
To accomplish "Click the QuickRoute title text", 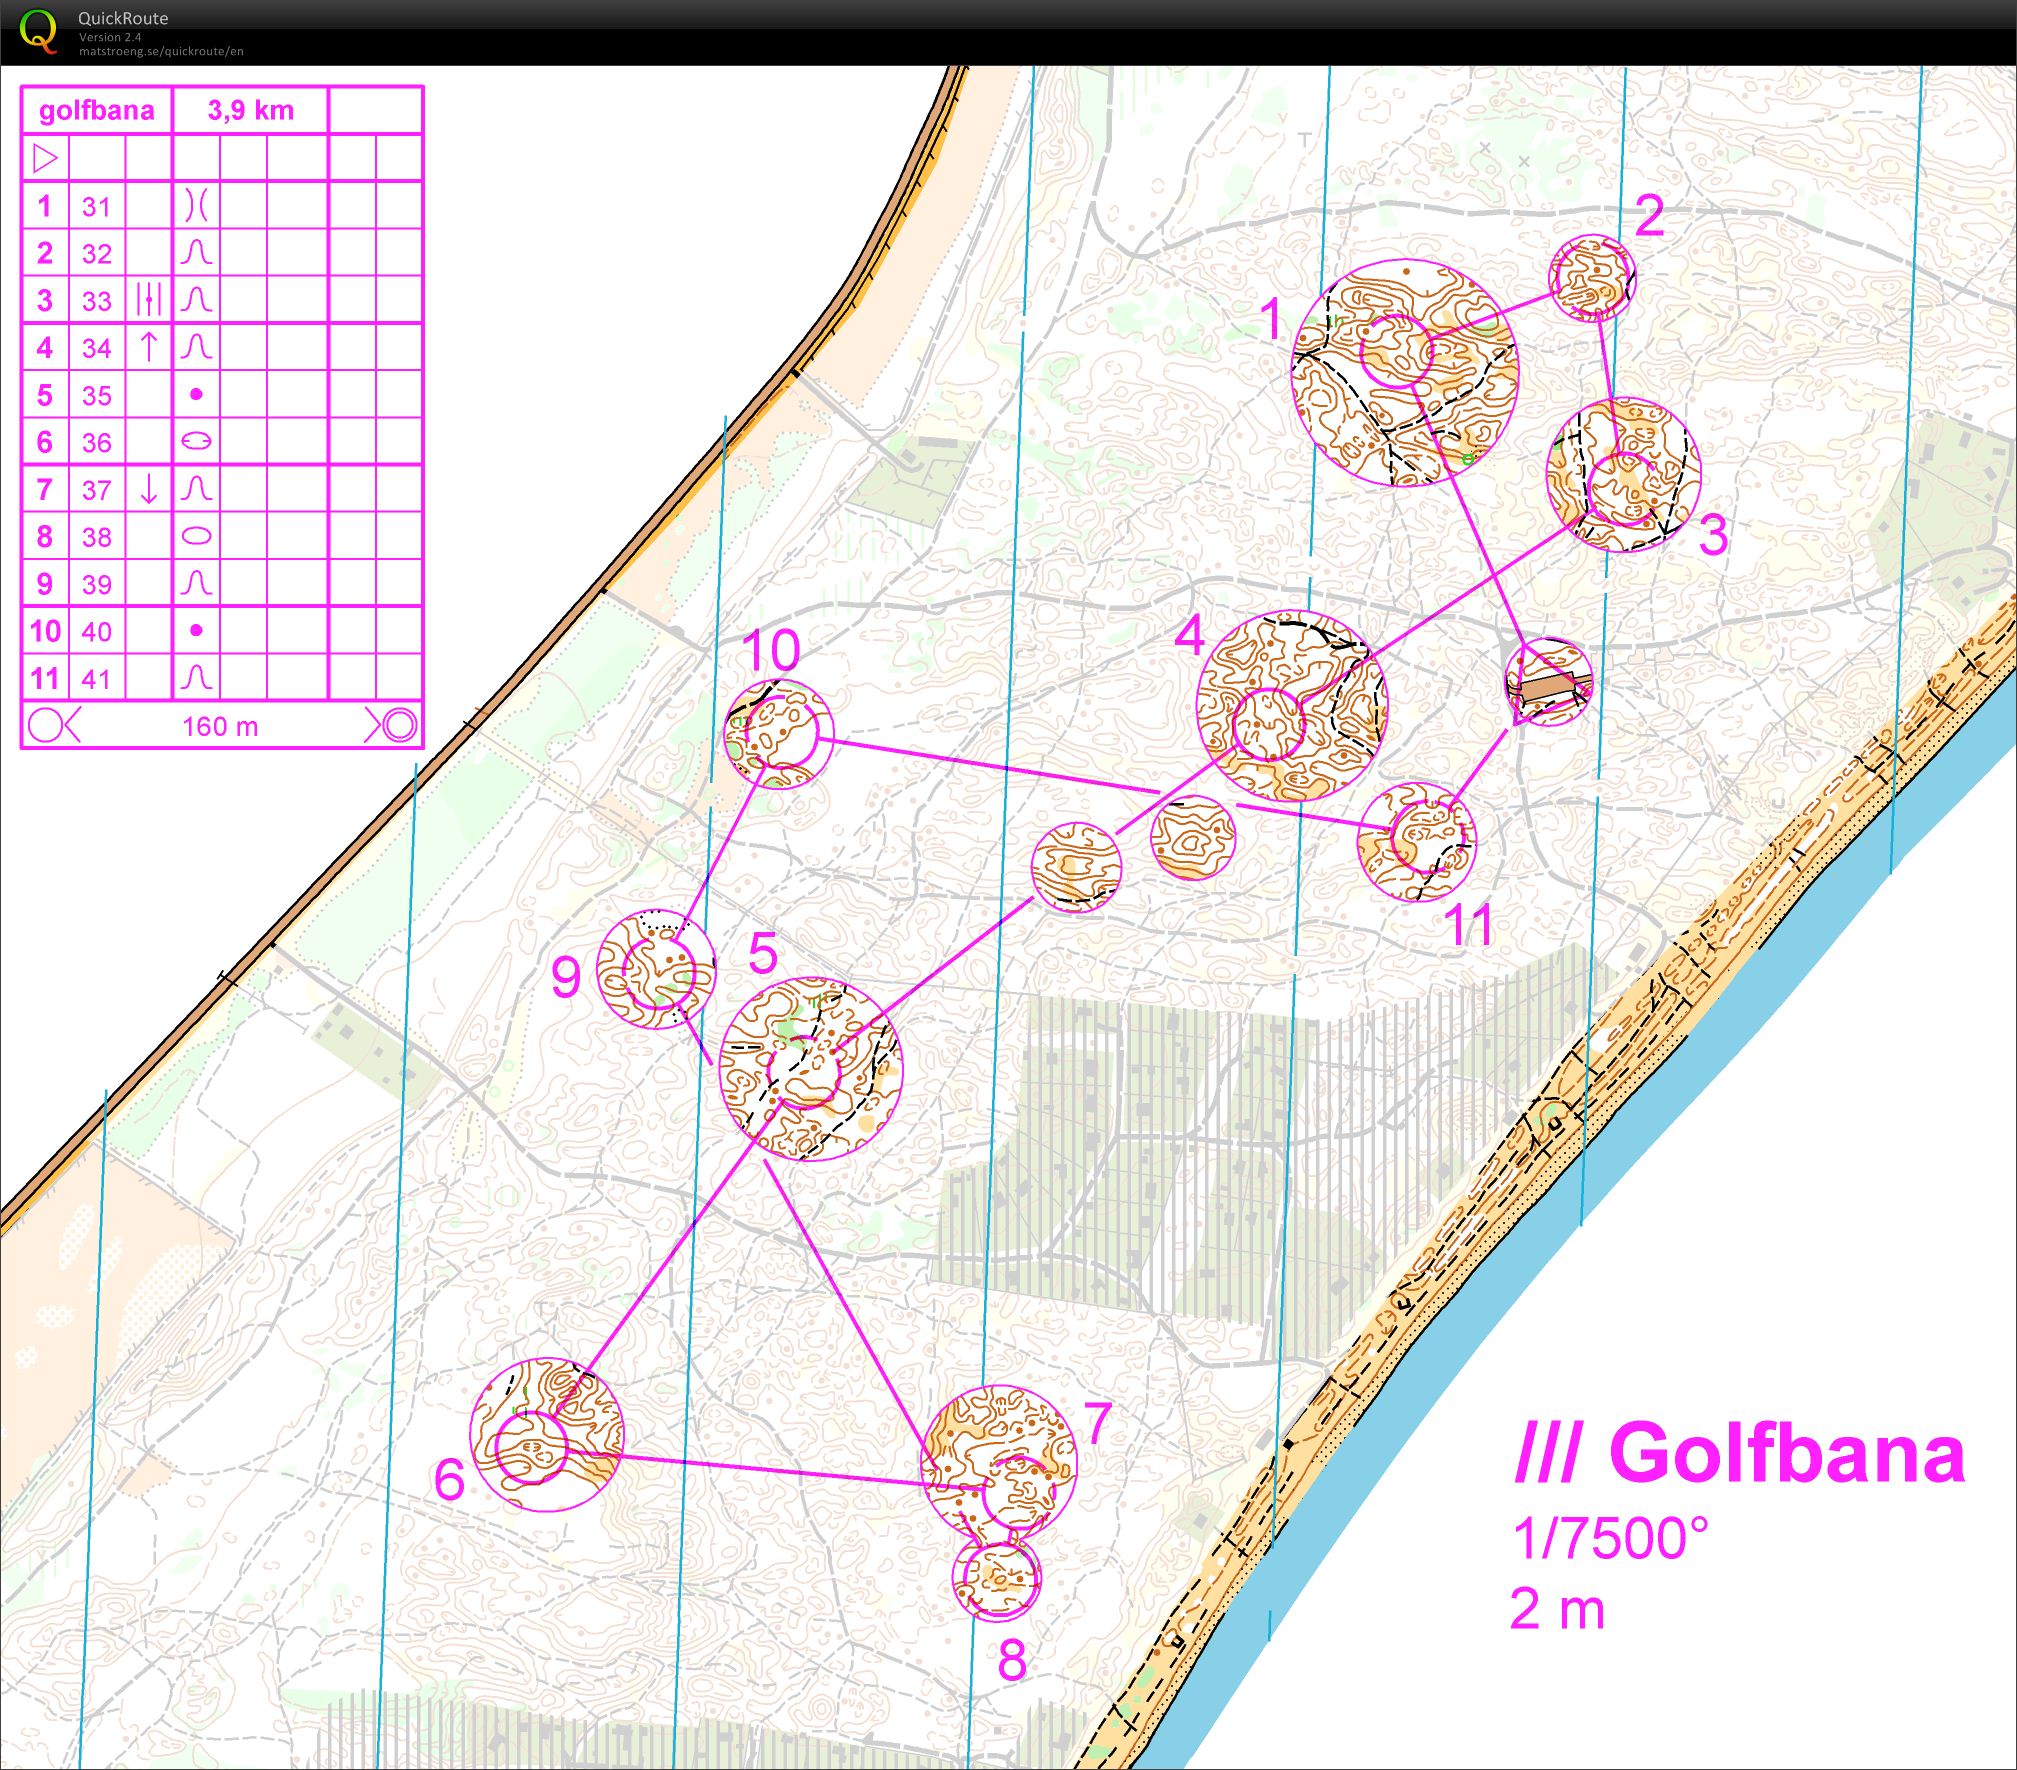I will pos(123,18).
